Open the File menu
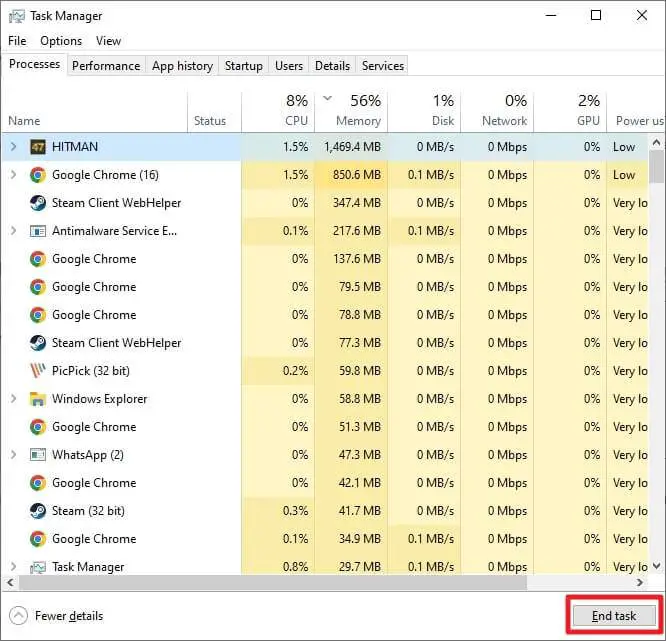The width and height of the screenshot is (666, 641). (17, 41)
